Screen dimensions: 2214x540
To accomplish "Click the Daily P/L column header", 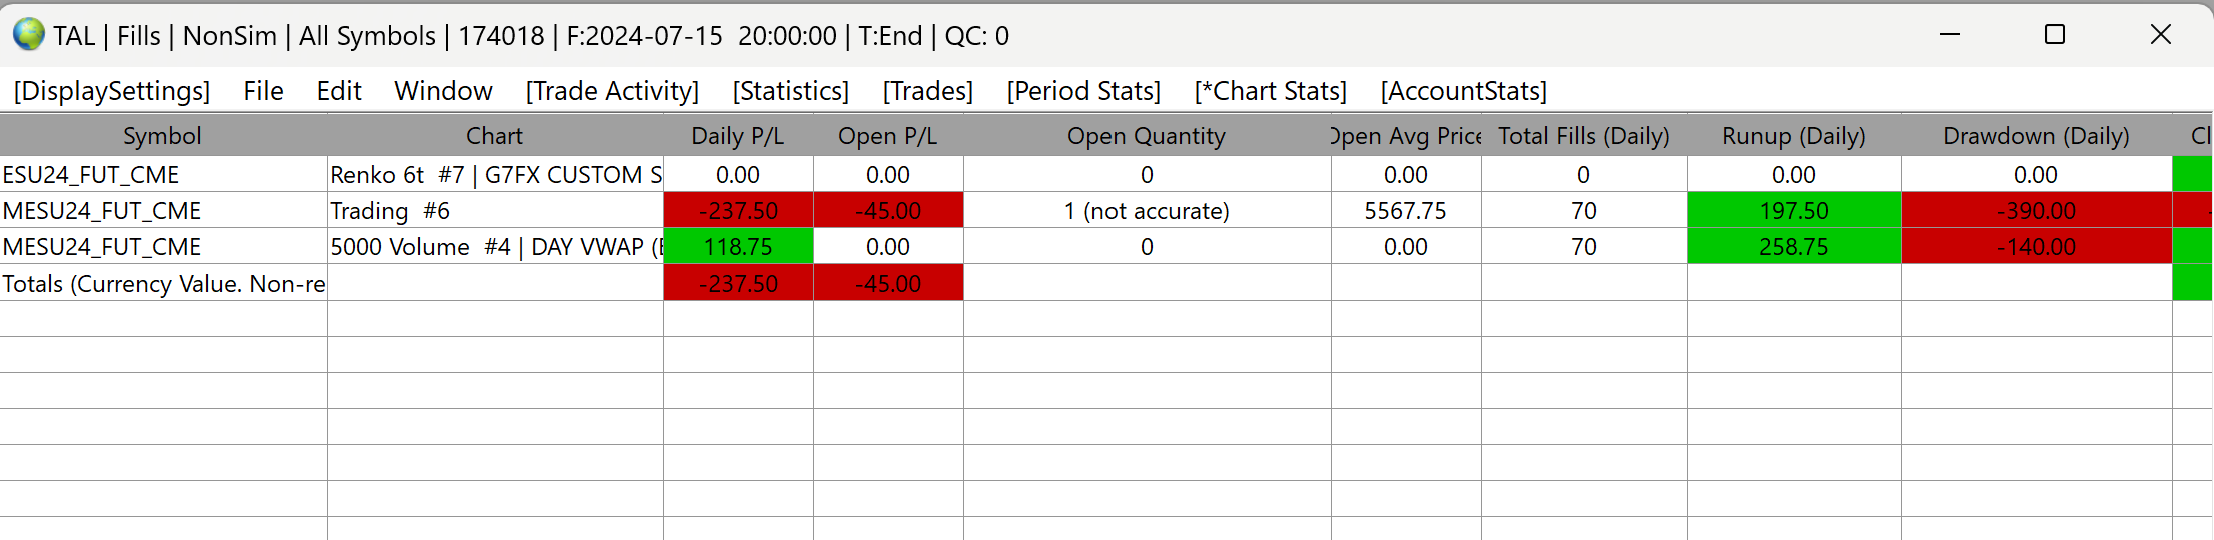I will click(x=737, y=136).
